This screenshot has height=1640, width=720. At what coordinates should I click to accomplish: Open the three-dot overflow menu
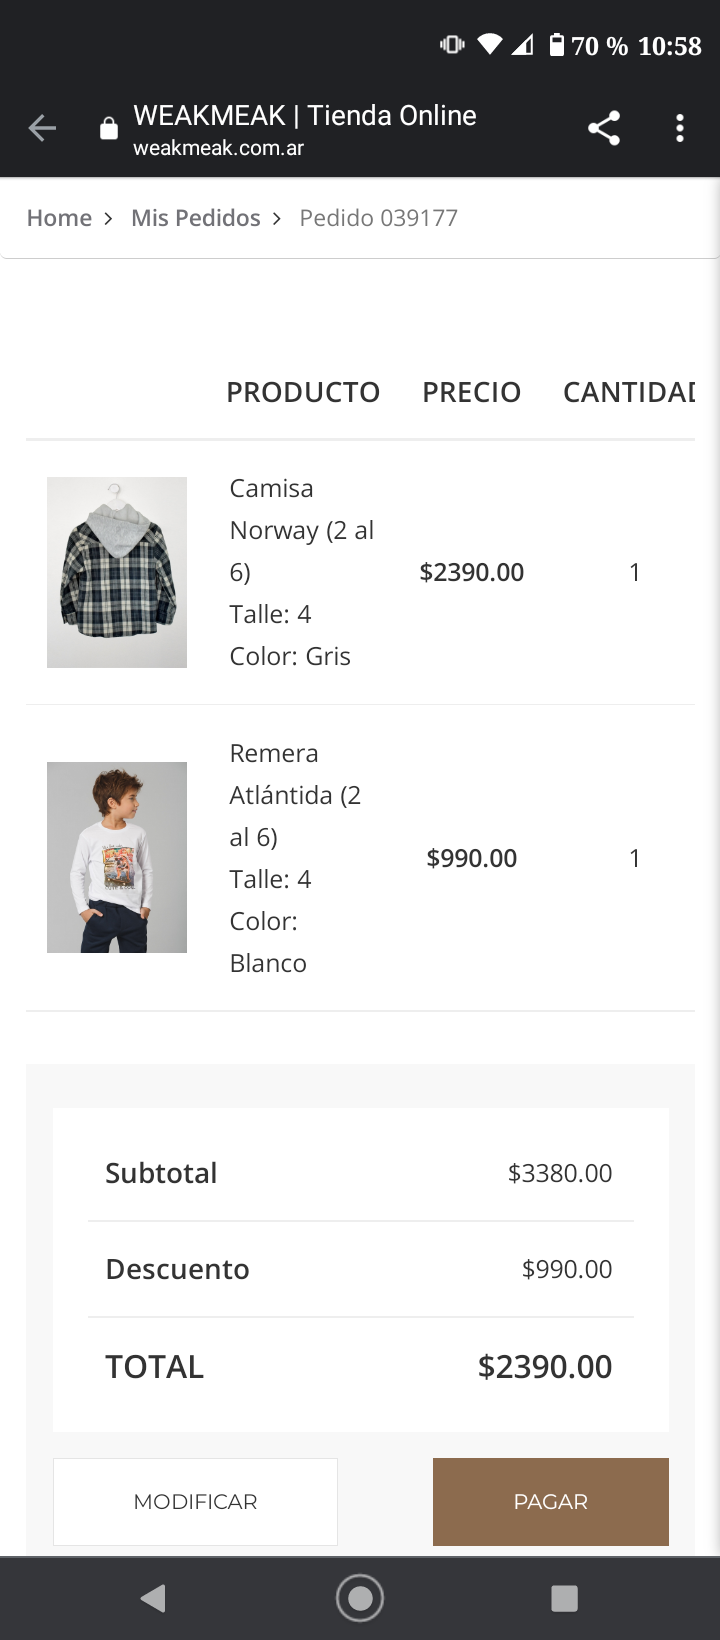click(680, 128)
